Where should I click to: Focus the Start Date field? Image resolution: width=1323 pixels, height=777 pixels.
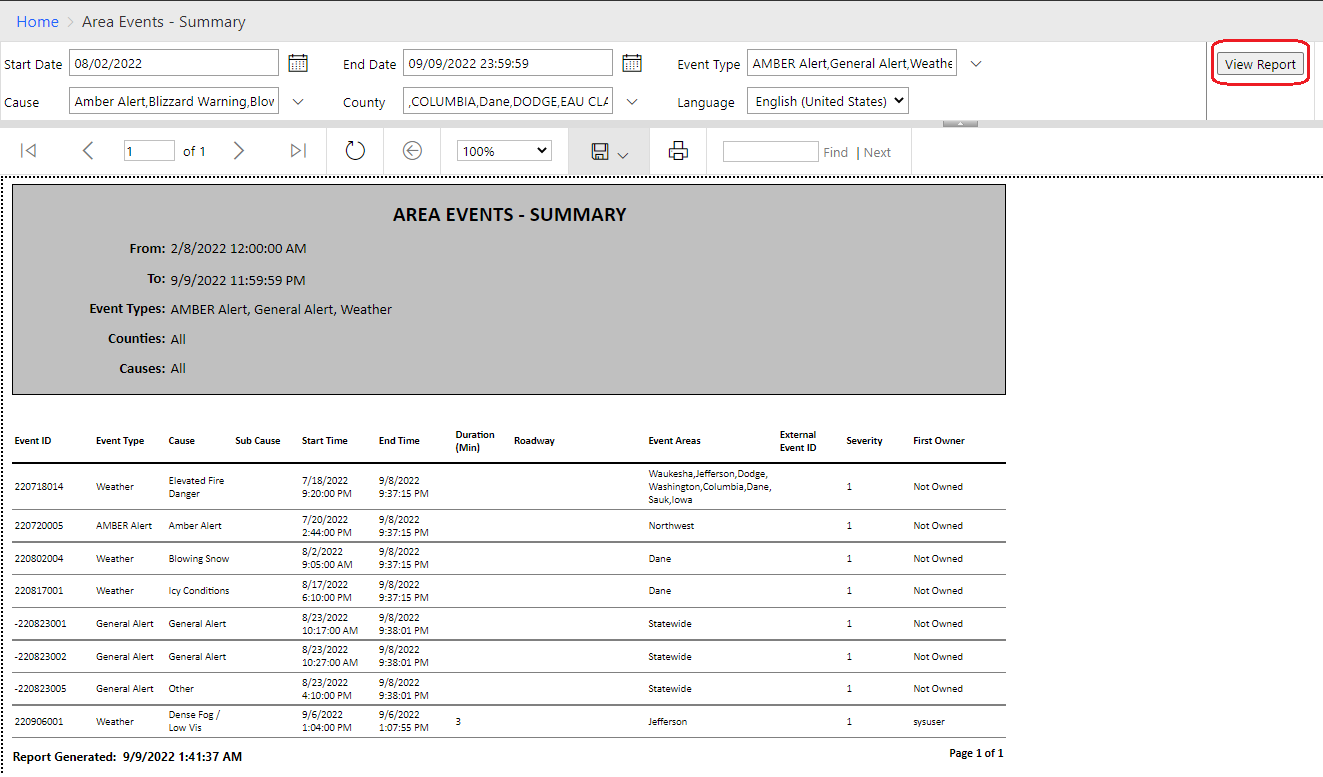coord(174,63)
